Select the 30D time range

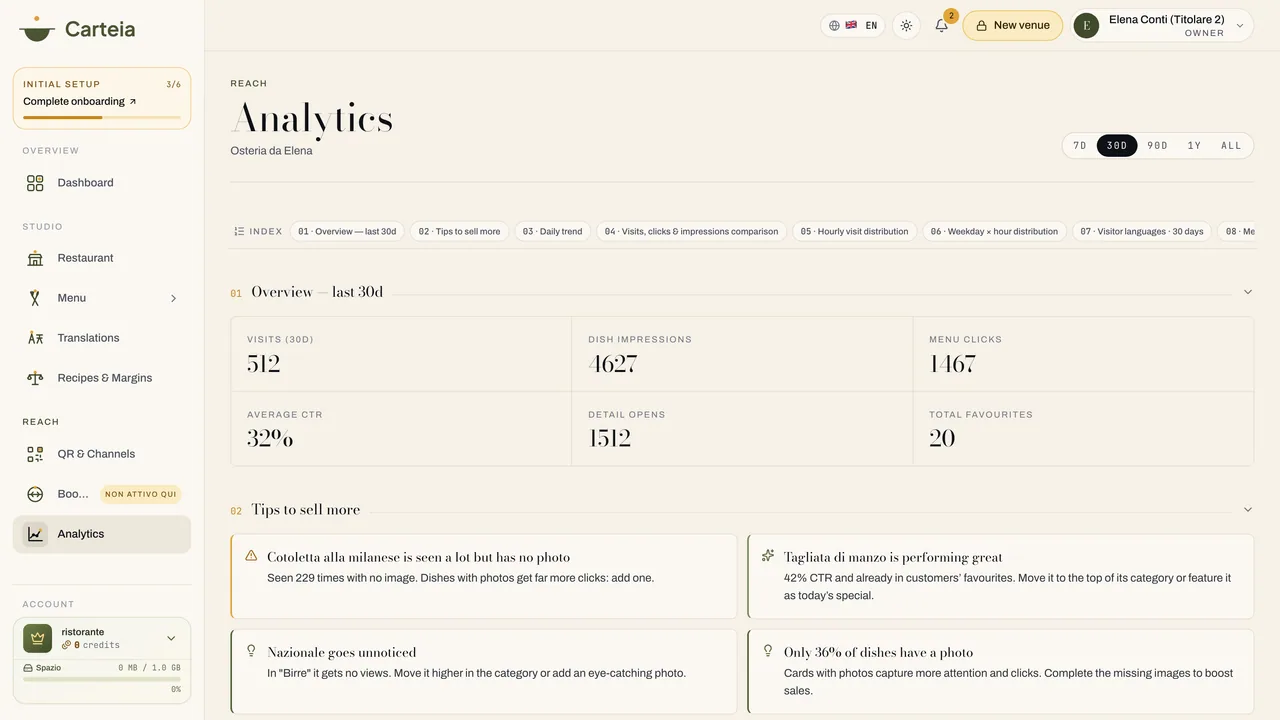pos(1117,146)
